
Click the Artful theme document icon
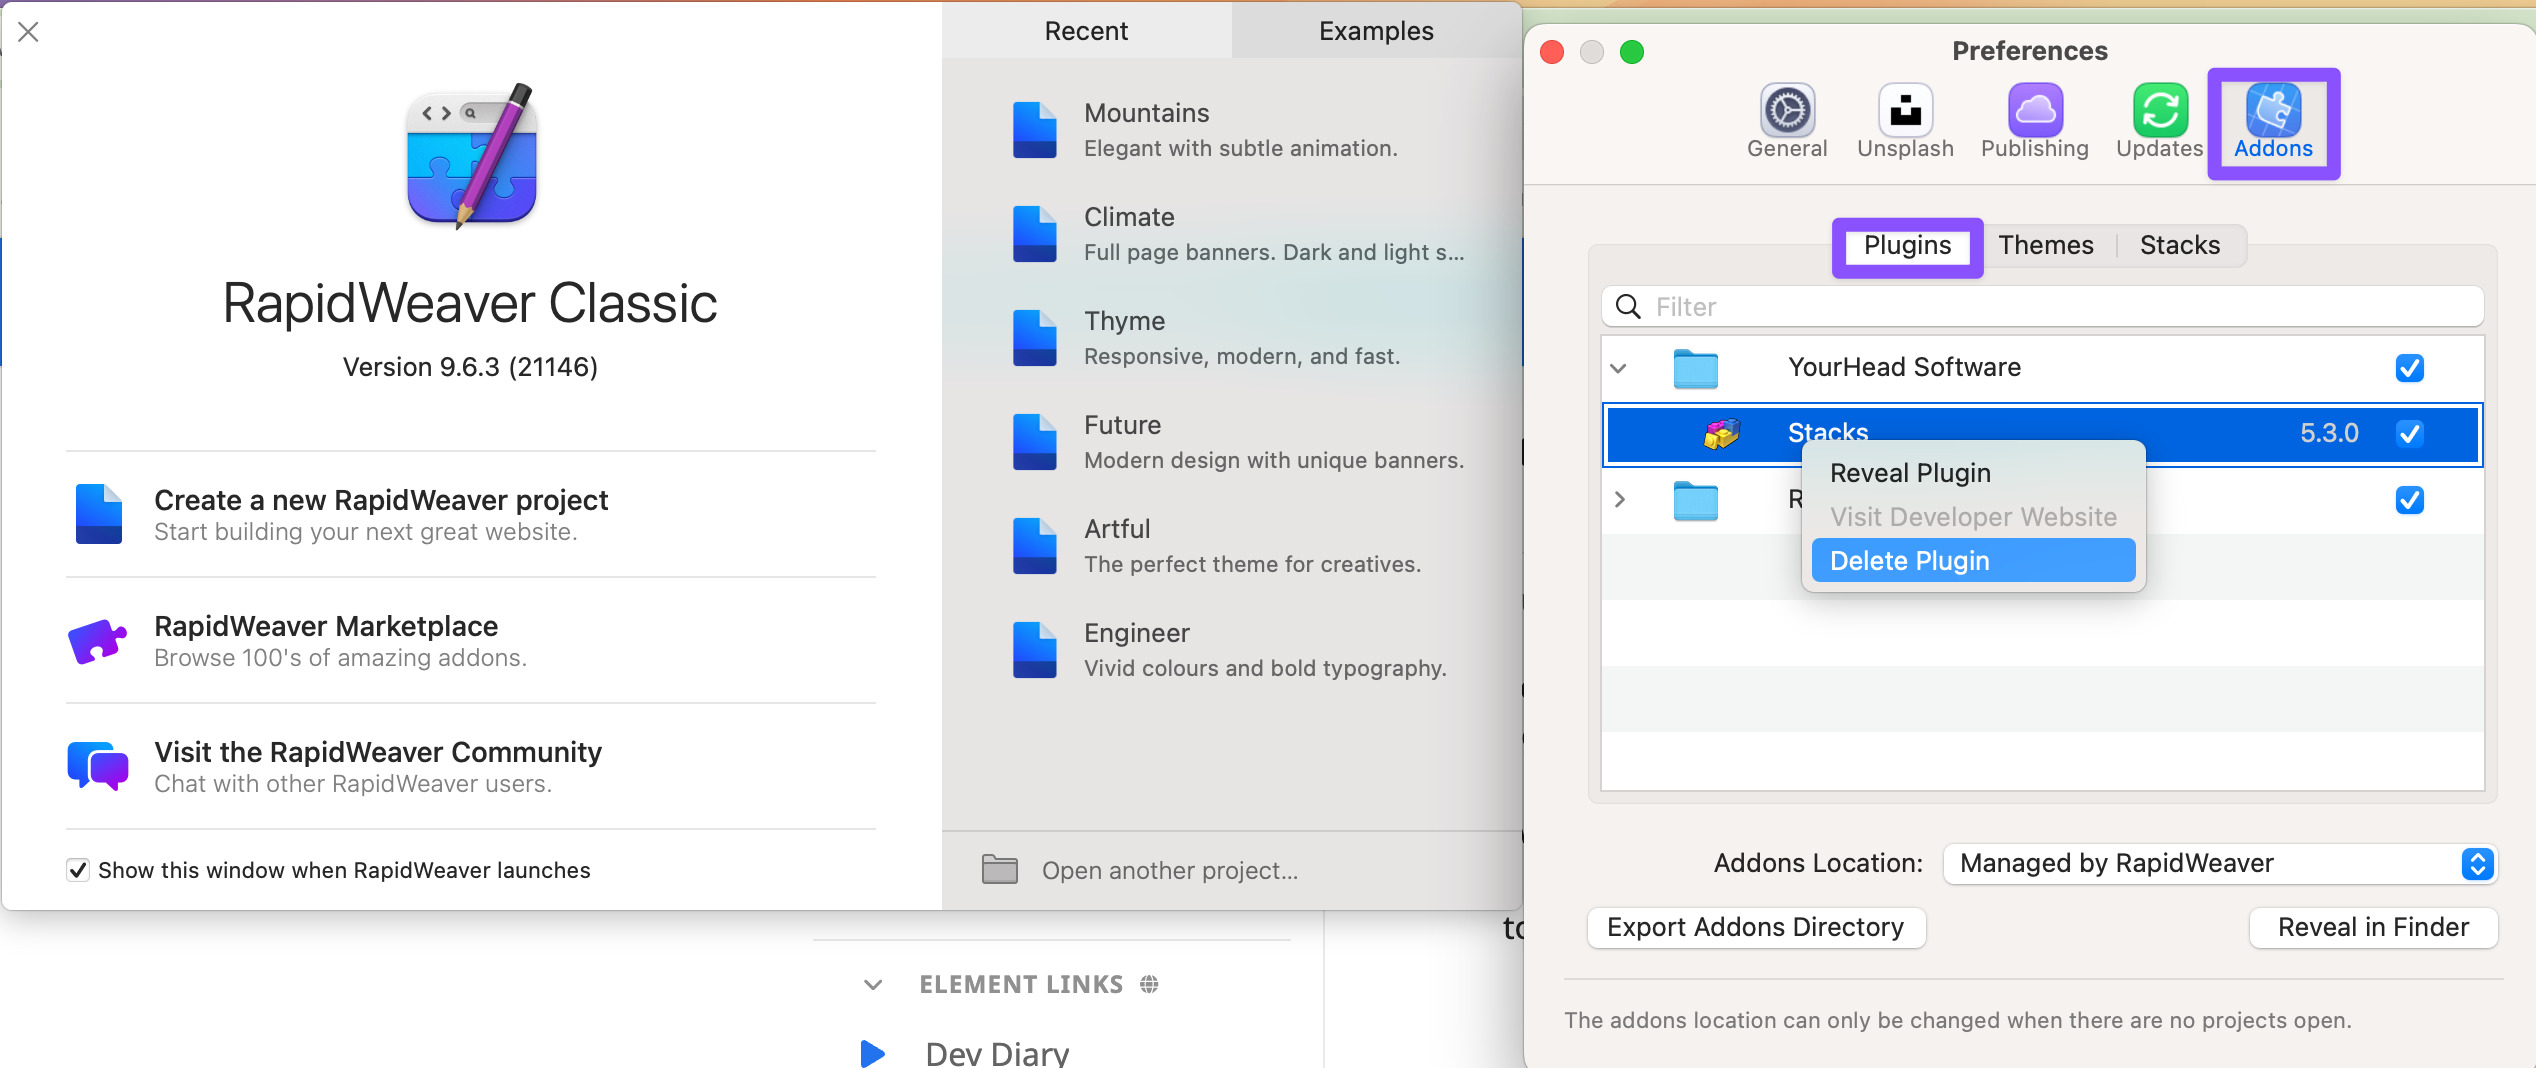[1034, 546]
